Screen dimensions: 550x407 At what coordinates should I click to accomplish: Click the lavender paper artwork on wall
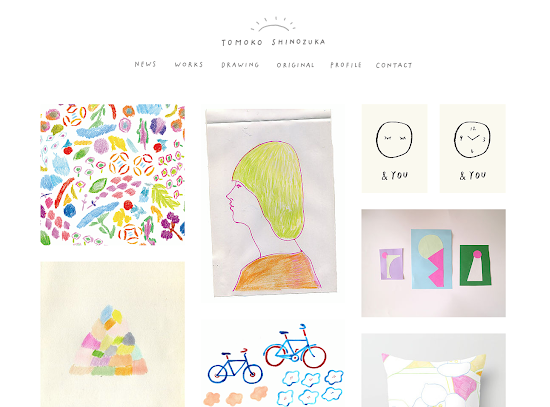(391, 264)
